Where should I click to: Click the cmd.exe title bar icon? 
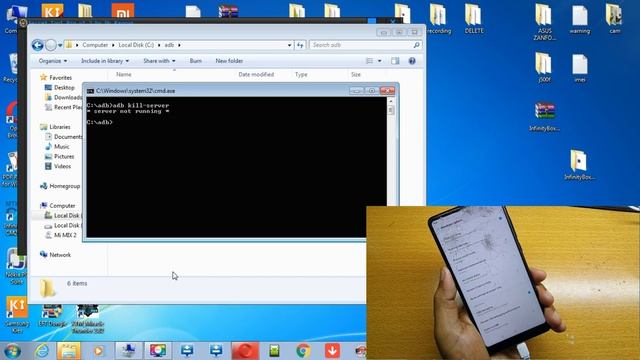(x=90, y=91)
